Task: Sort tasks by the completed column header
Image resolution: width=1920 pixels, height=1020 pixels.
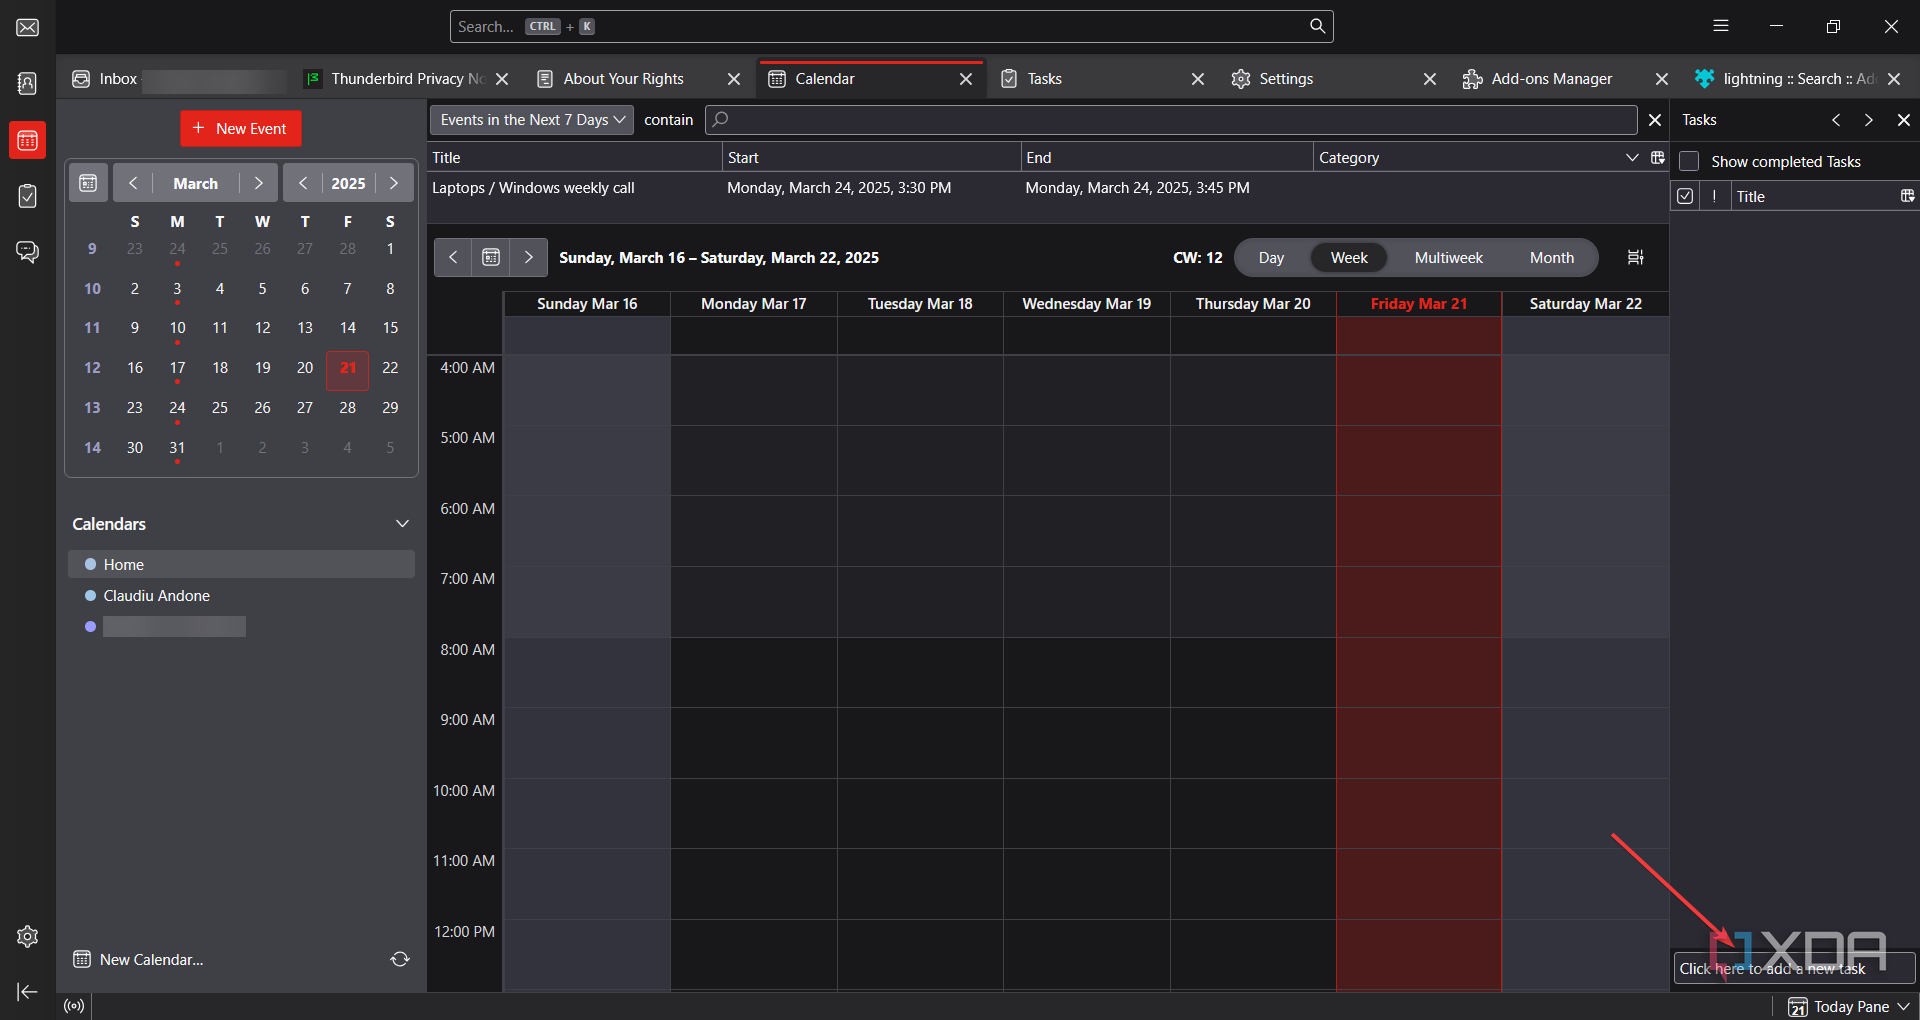Action: pyautogui.click(x=1686, y=196)
